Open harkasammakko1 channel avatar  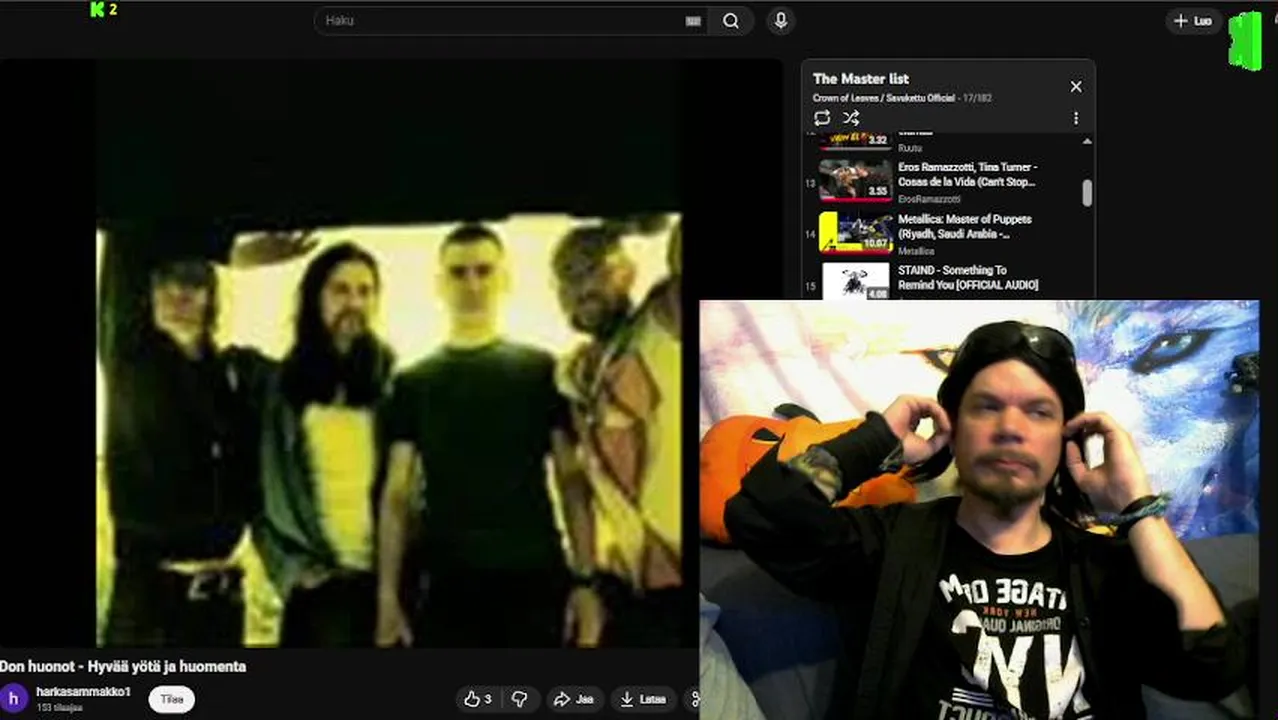(x=14, y=698)
